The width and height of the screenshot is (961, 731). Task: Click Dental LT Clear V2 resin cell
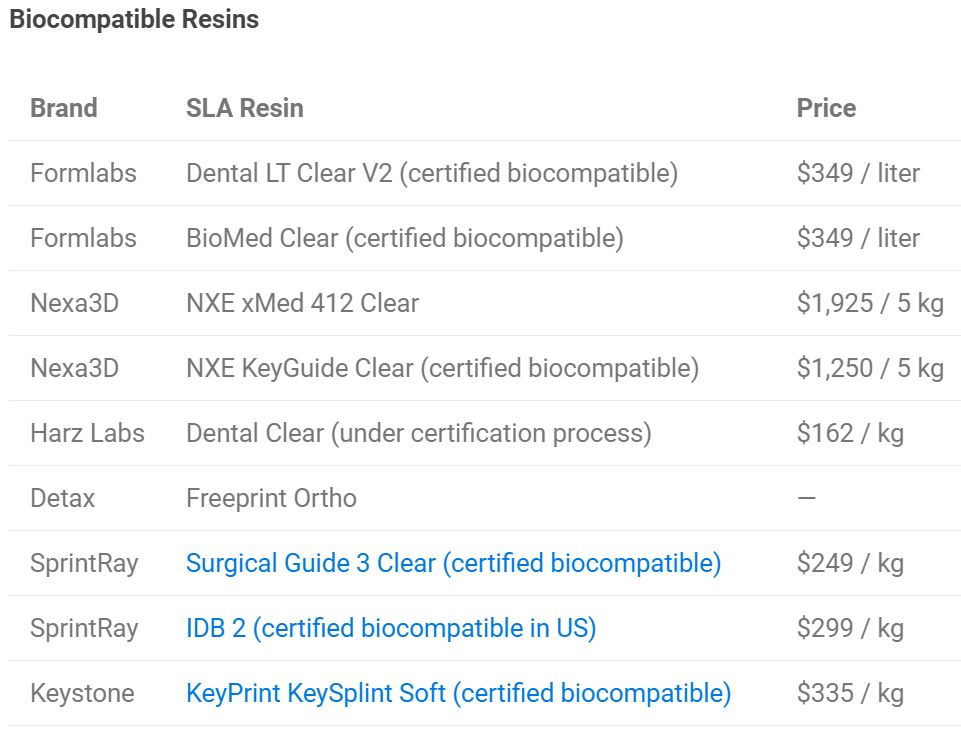pos(432,173)
